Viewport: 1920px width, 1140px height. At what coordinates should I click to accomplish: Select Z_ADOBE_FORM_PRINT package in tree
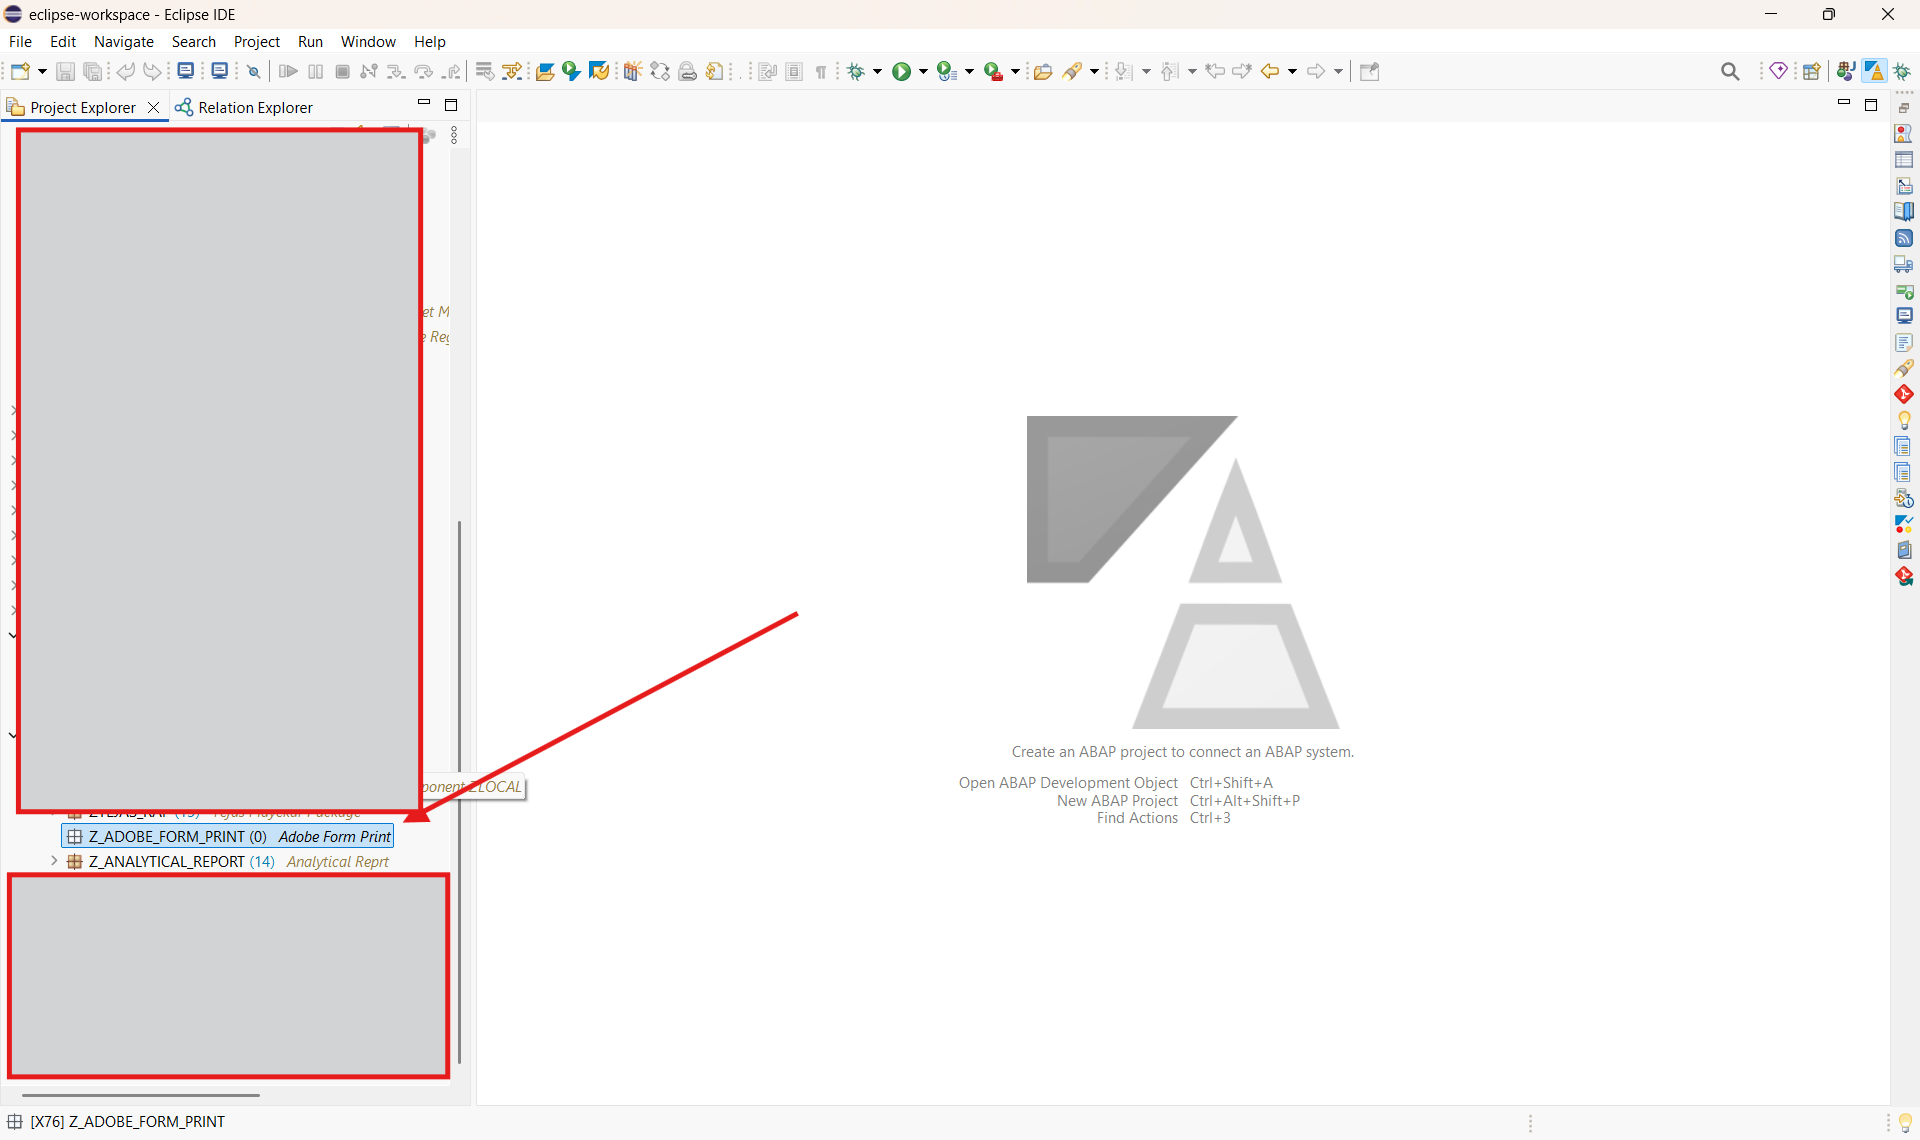(x=228, y=836)
